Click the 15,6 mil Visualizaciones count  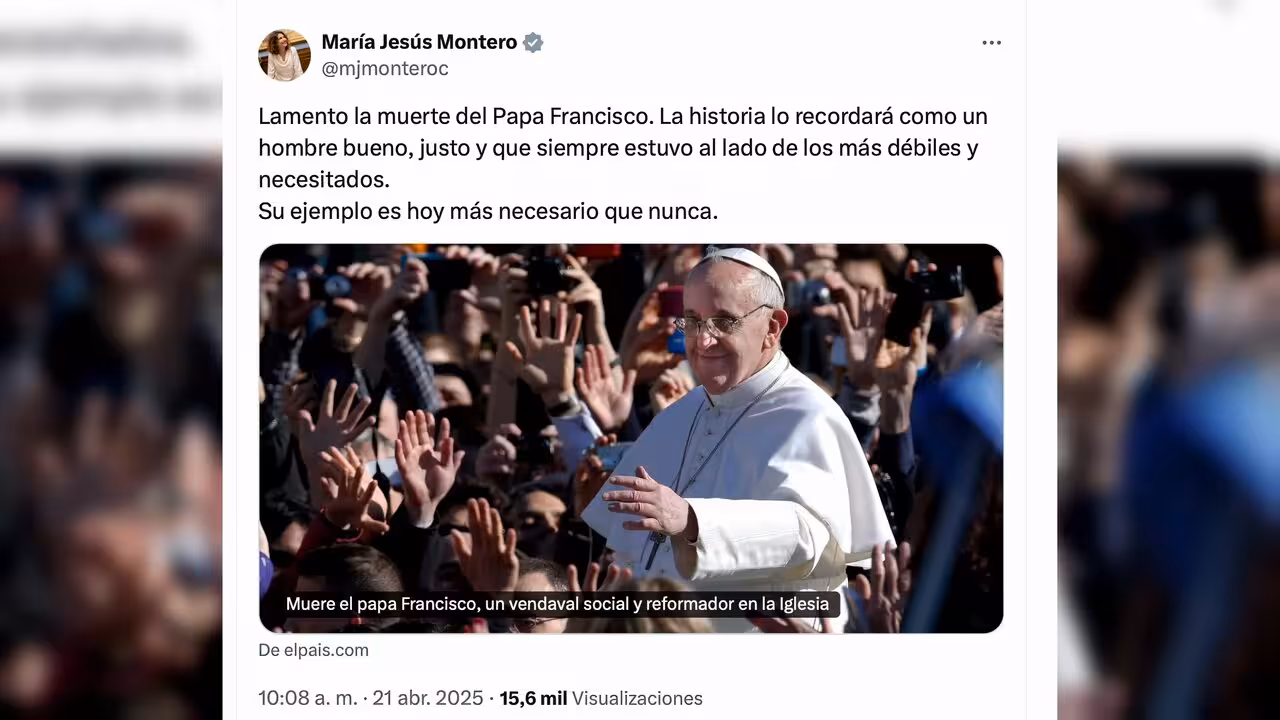(601, 698)
